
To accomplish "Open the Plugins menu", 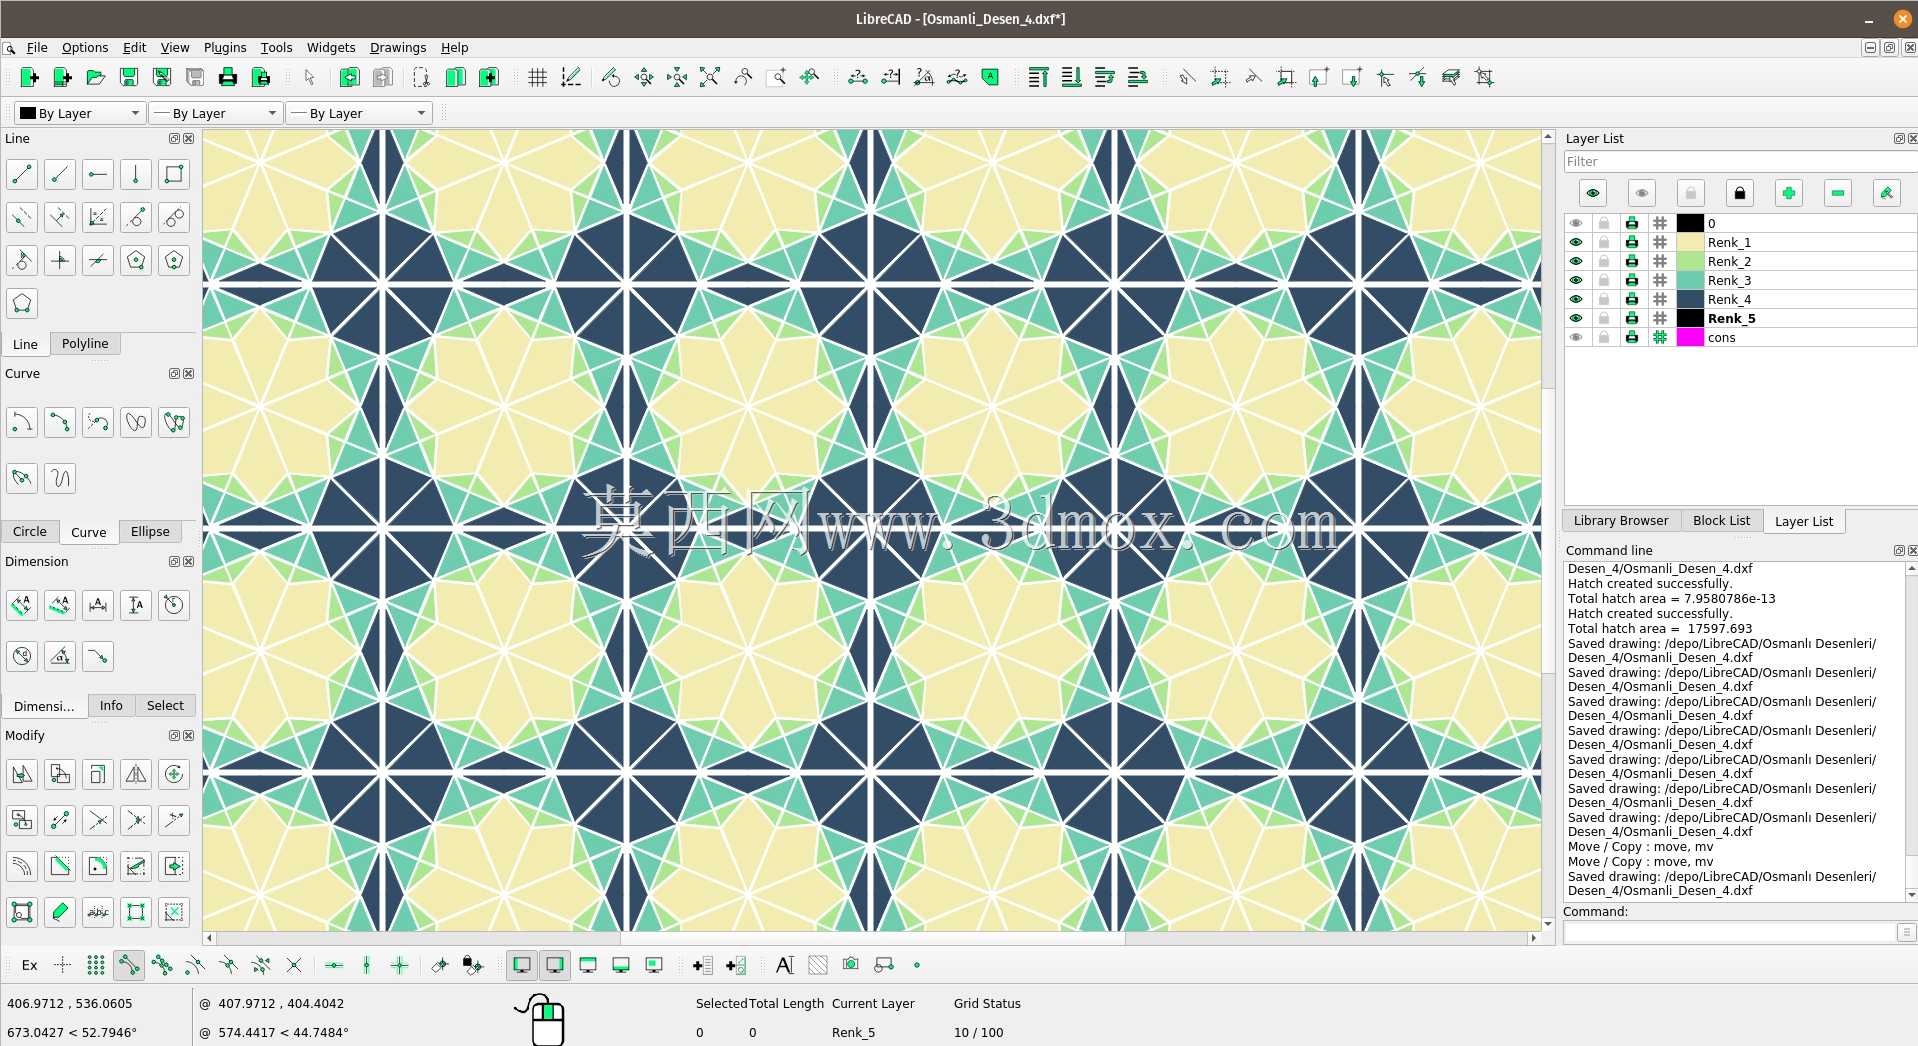I will (225, 47).
